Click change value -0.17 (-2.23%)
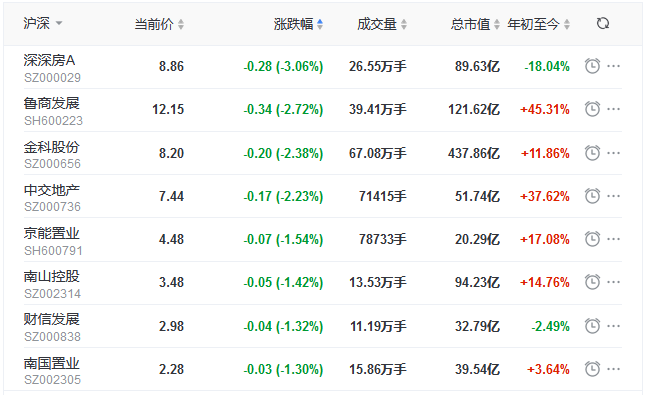 [x=283, y=196]
